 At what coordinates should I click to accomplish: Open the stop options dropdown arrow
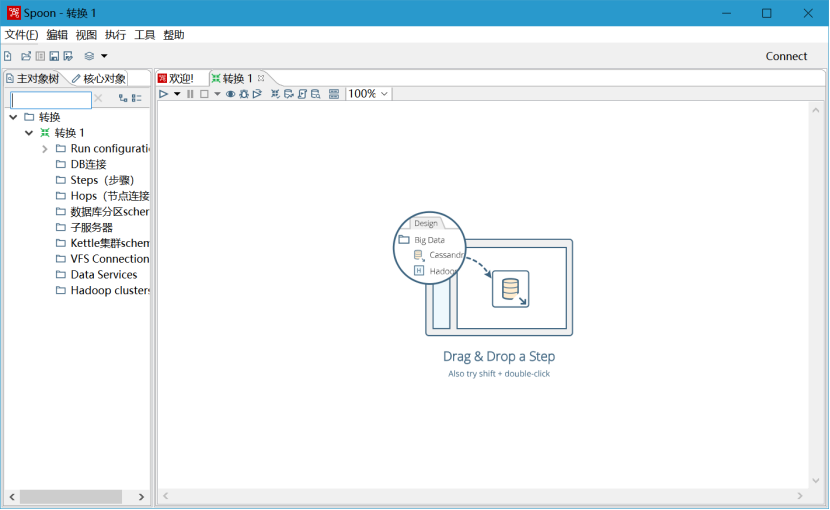[217, 94]
